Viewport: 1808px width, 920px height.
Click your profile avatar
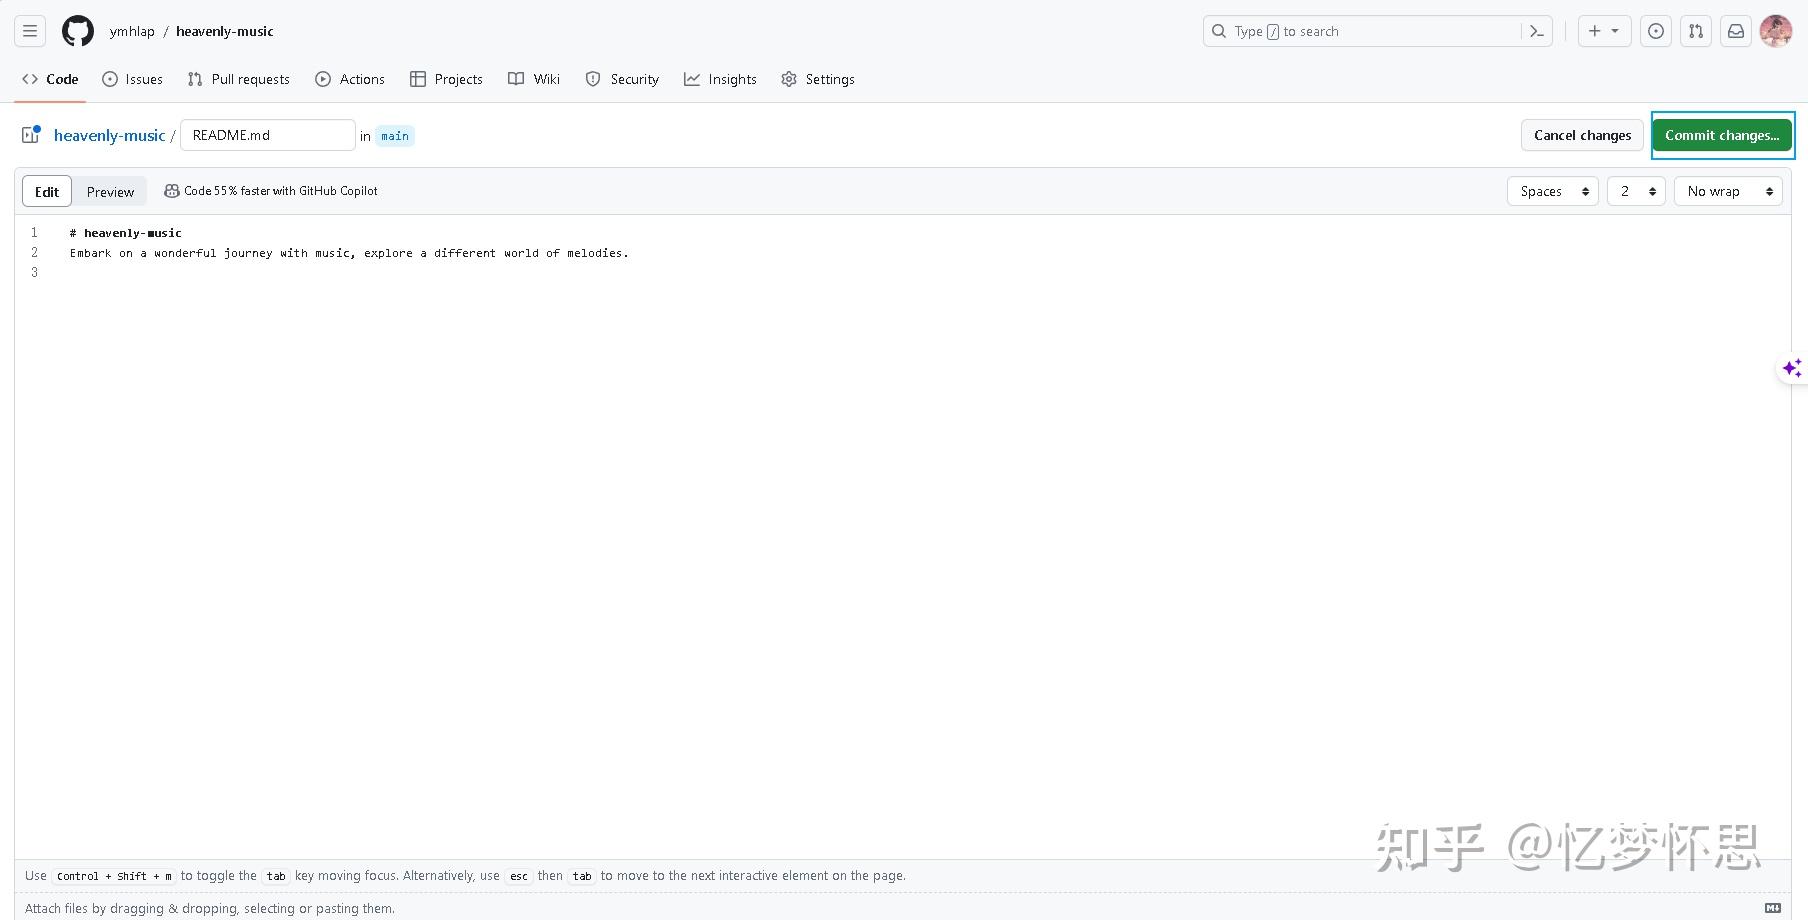1776,31
